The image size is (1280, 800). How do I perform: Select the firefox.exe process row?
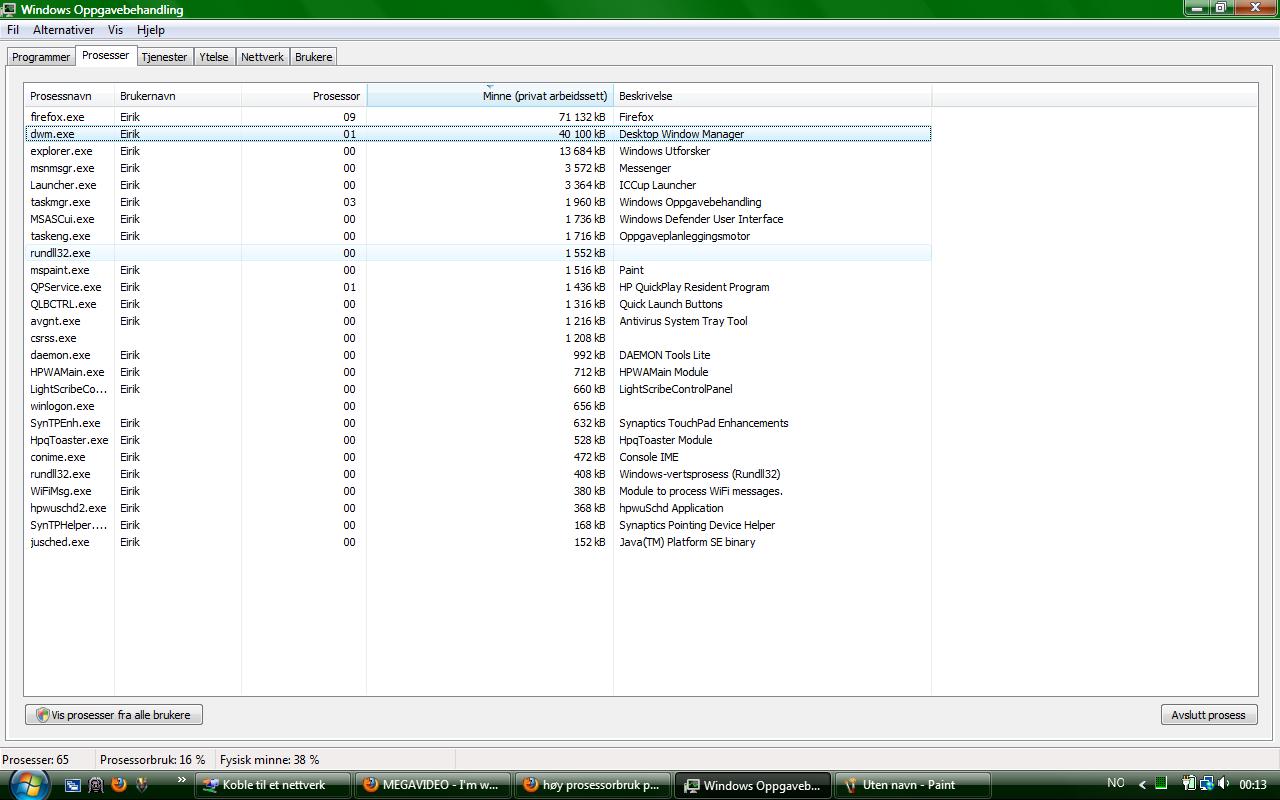[x=478, y=117]
